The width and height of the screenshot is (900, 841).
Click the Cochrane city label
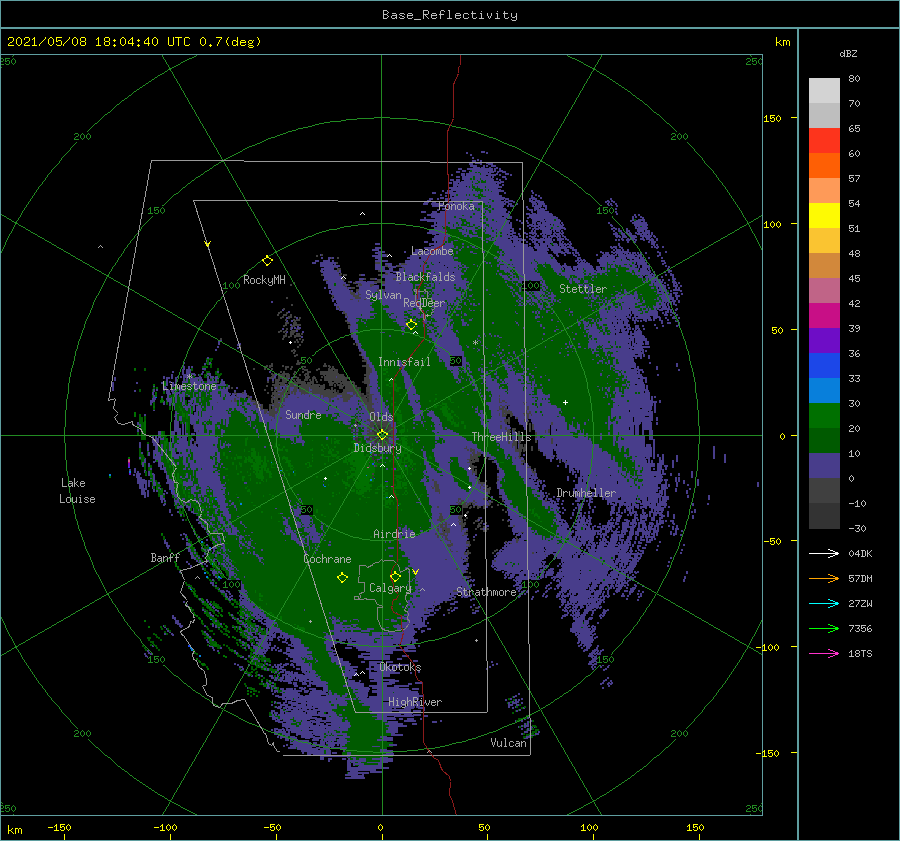[327, 559]
